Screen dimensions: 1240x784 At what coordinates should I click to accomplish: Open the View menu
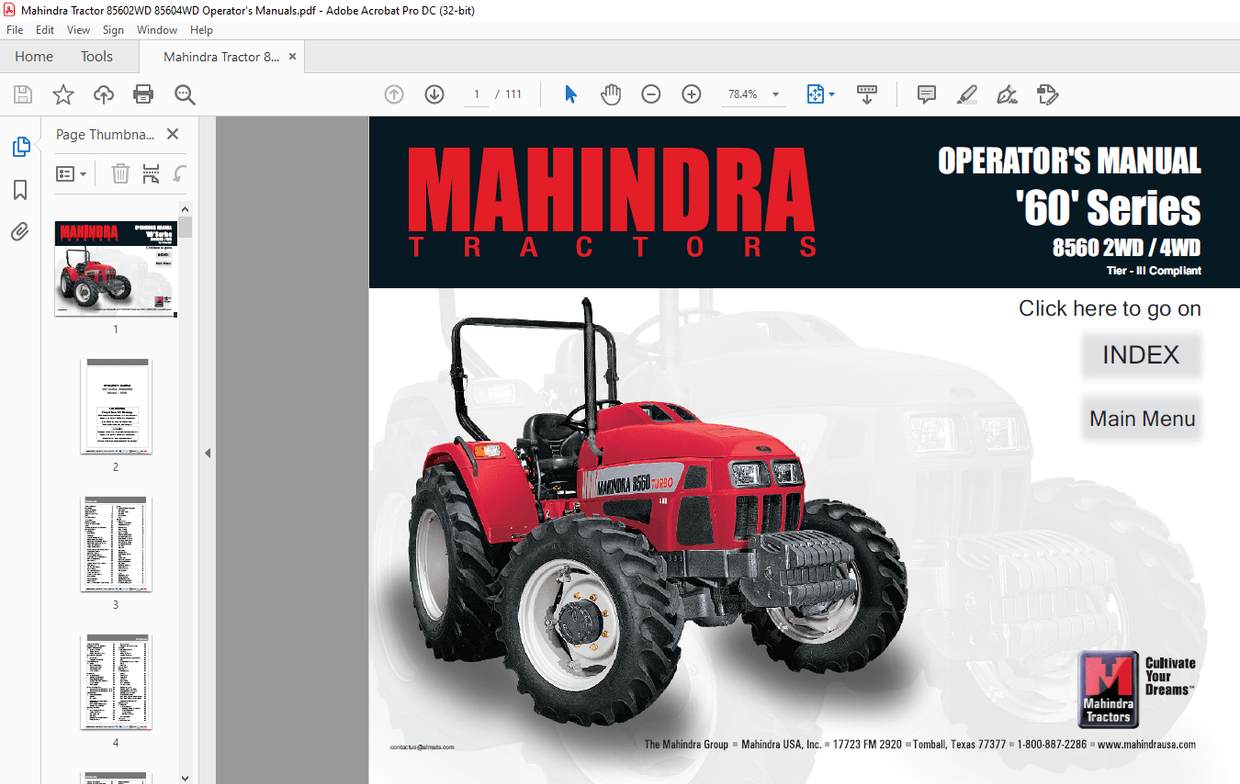[79, 30]
